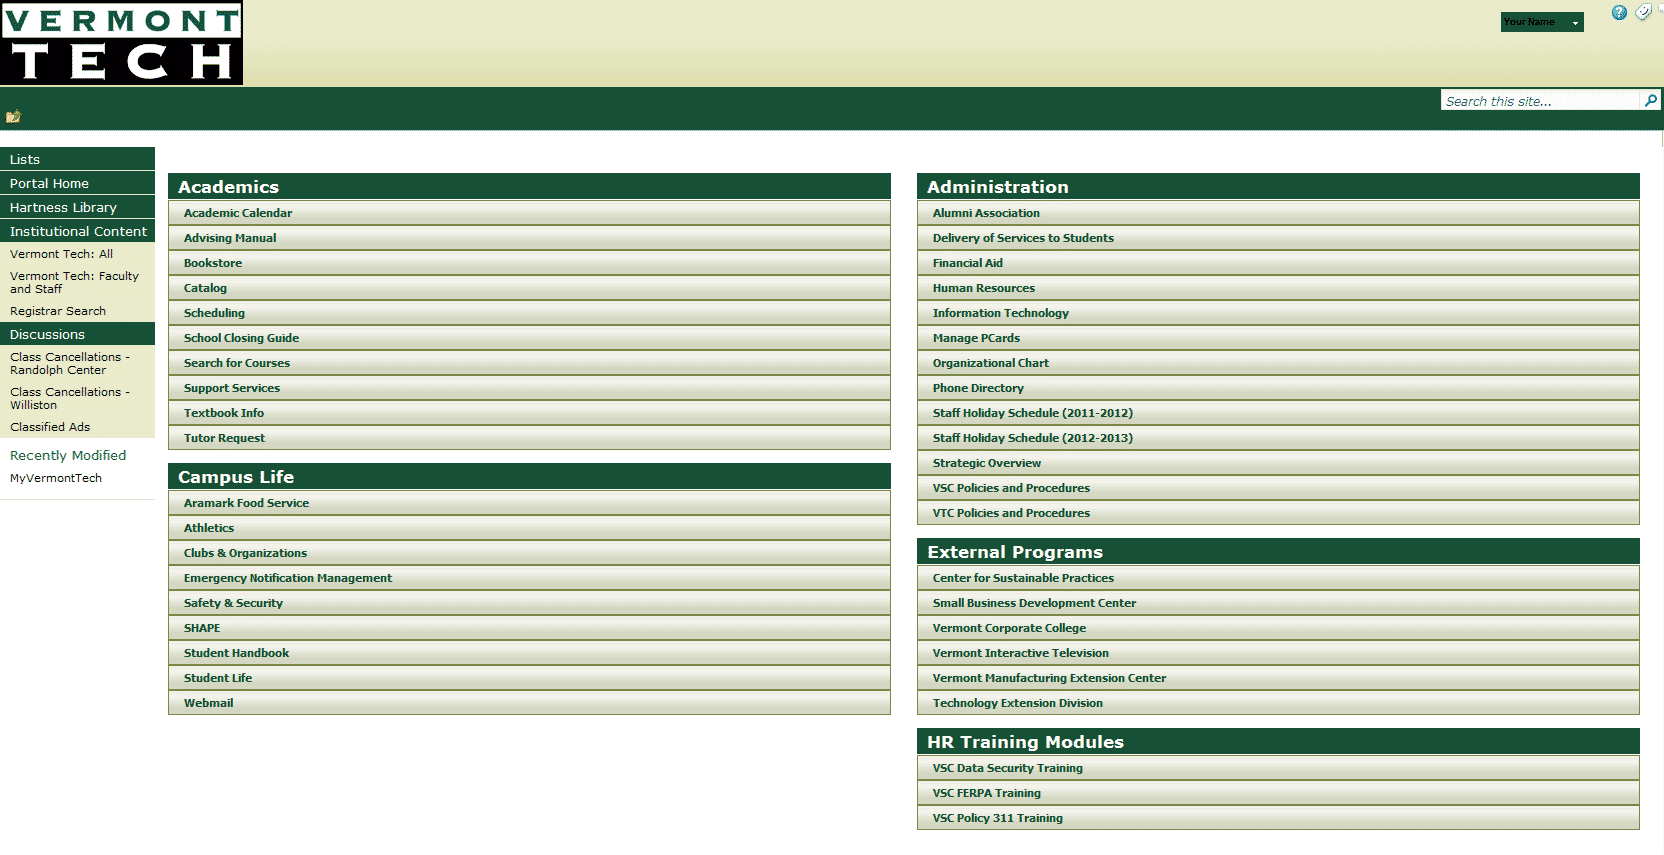Open the blue Help question mark icon
The height and width of the screenshot is (855, 1664).
tap(1619, 13)
